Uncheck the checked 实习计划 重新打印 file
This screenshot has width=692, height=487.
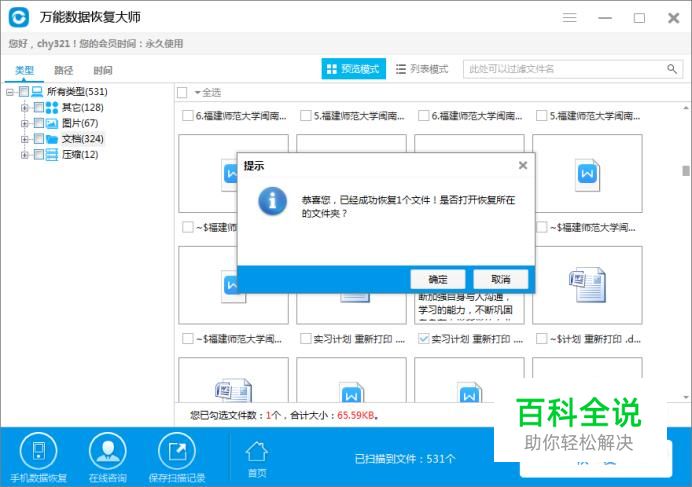[423, 339]
